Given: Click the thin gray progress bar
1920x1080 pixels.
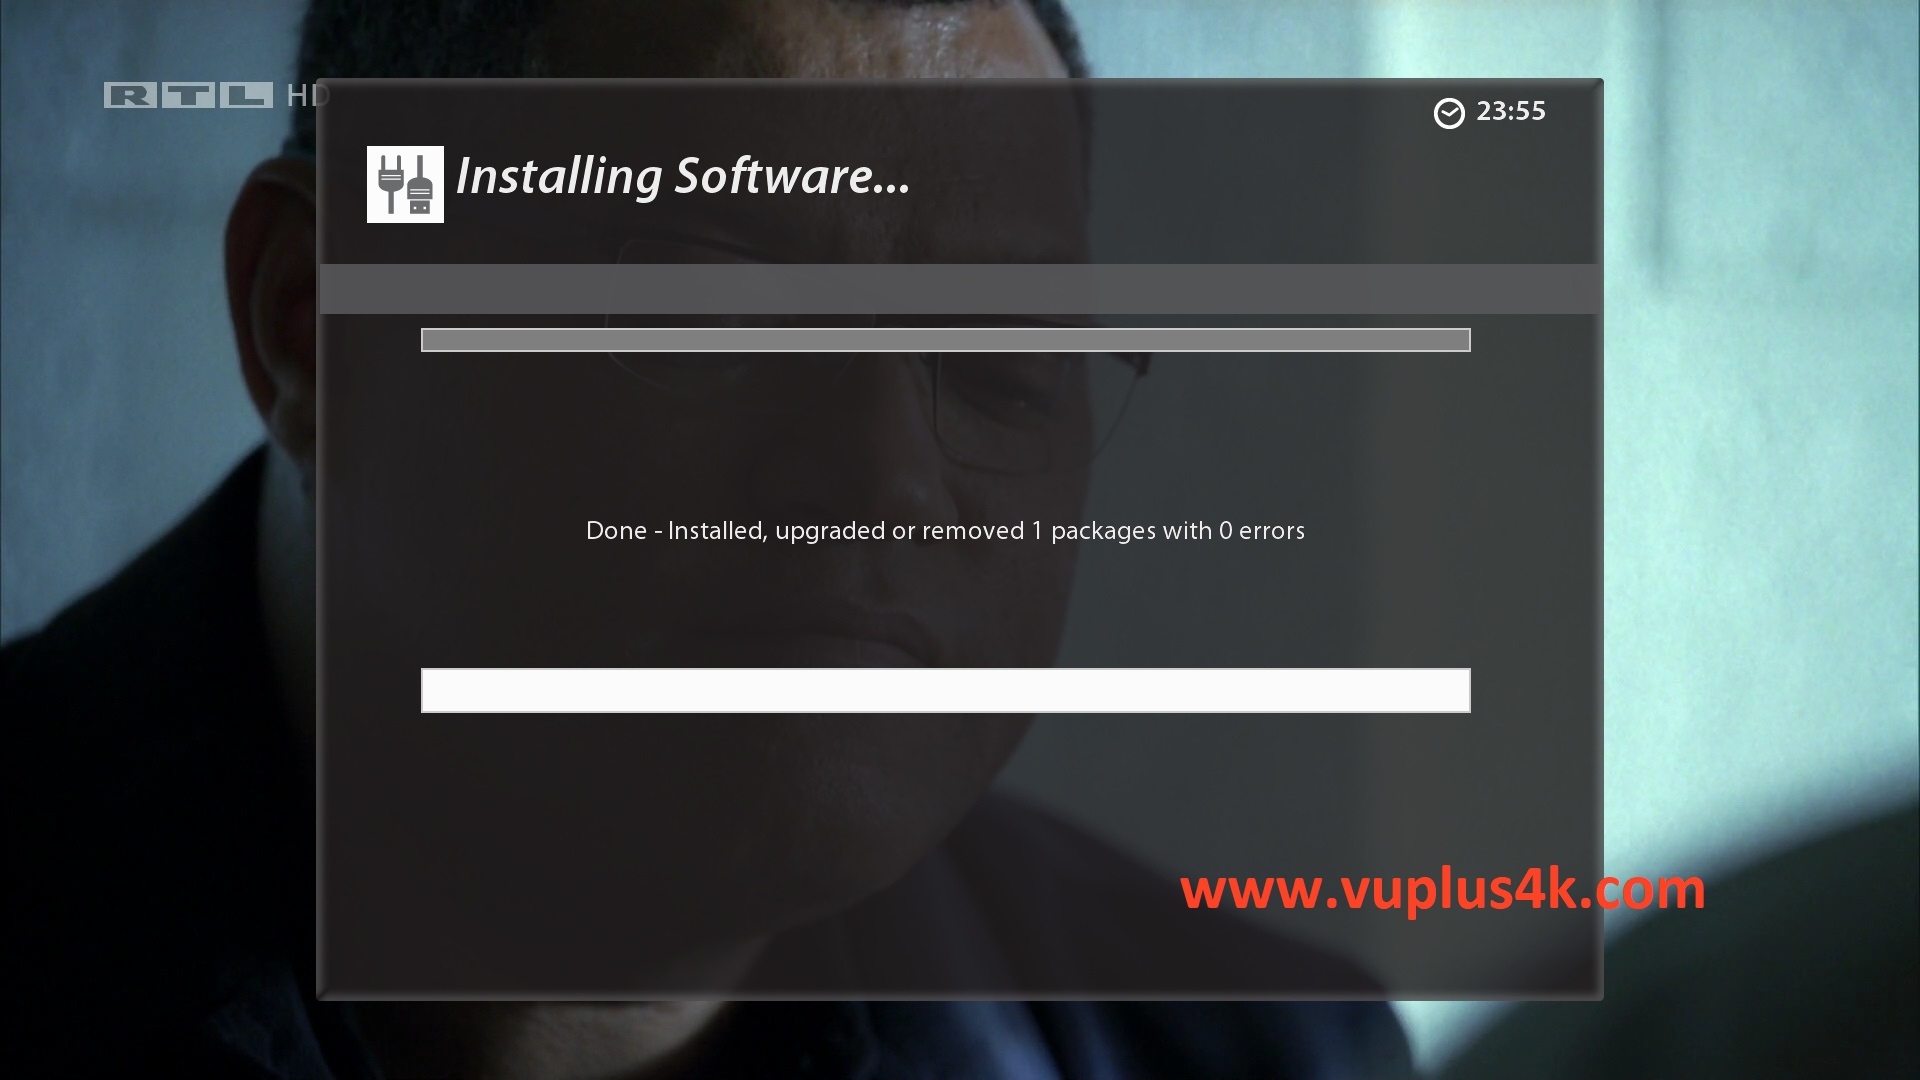Looking at the screenshot, I should [945, 340].
